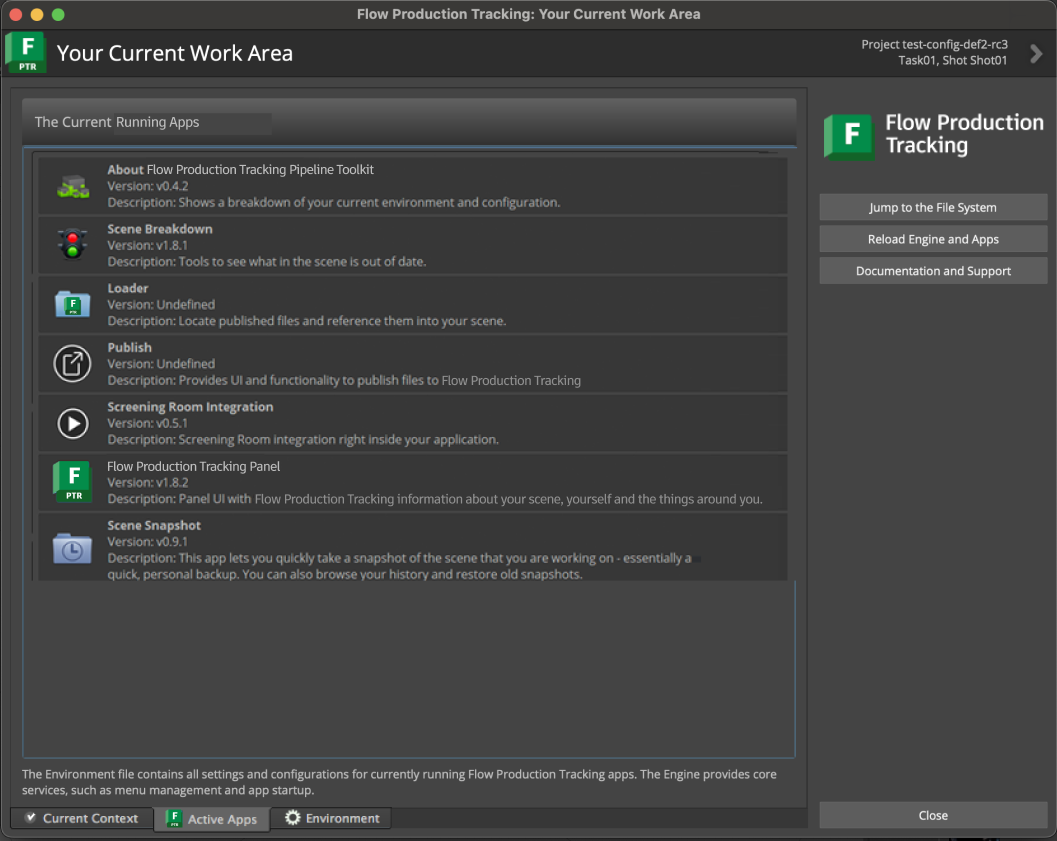Screen dimensions: 1057x841
Task: Select the Publish app title
Action: [129, 348]
